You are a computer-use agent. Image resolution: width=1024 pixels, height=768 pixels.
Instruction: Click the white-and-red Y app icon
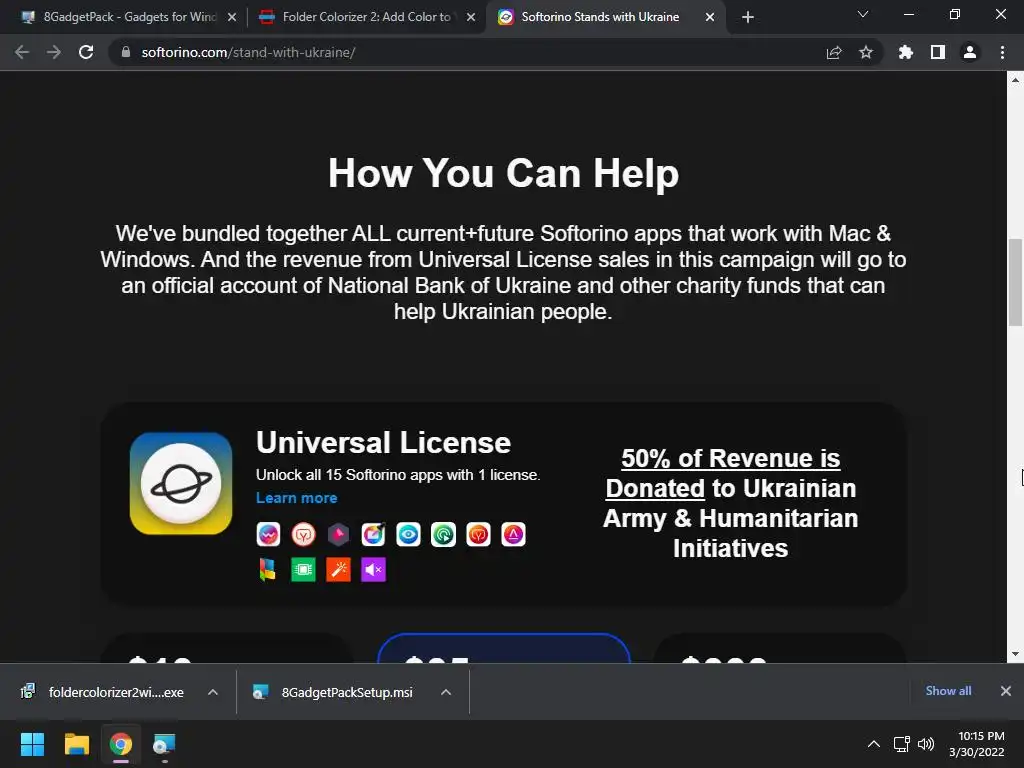(304, 534)
